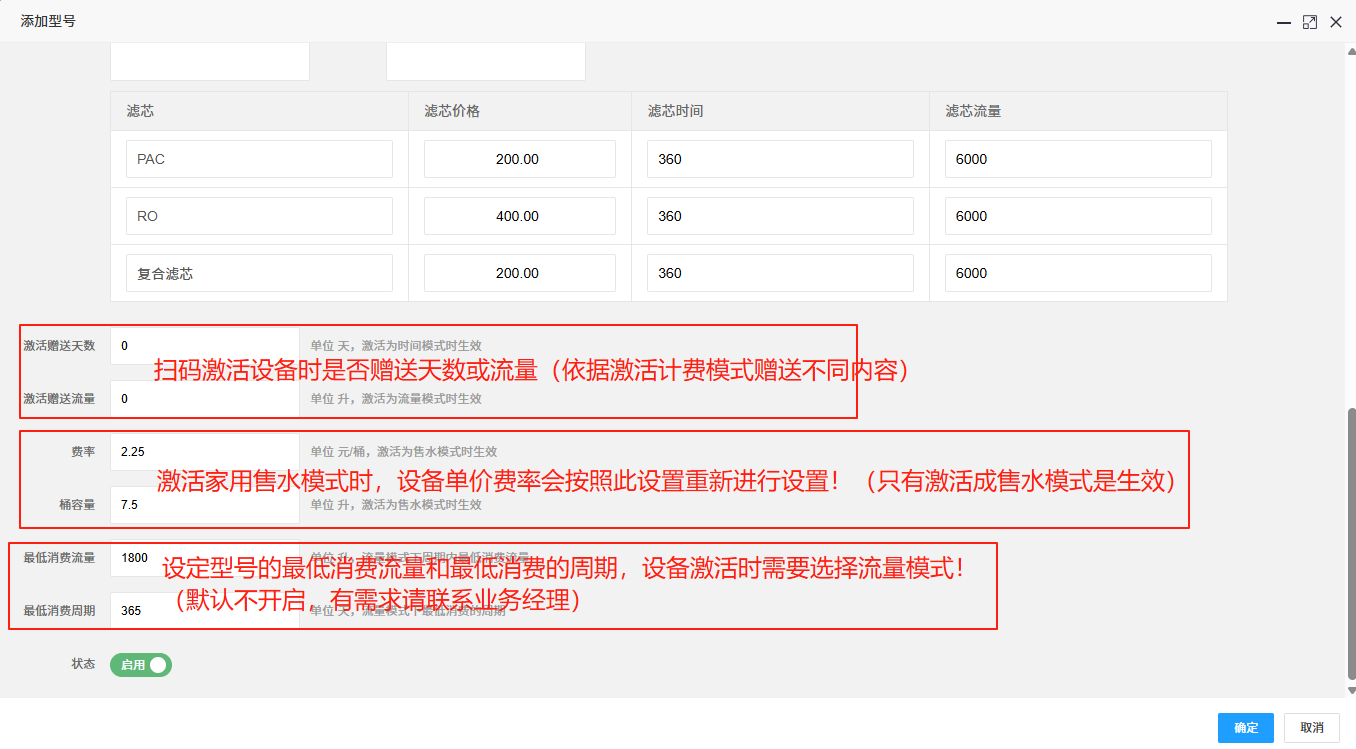Screen dimensions: 1356x749
Task: Edit PAC filter price 200.00
Action: pyautogui.click(x=519, y=159)
